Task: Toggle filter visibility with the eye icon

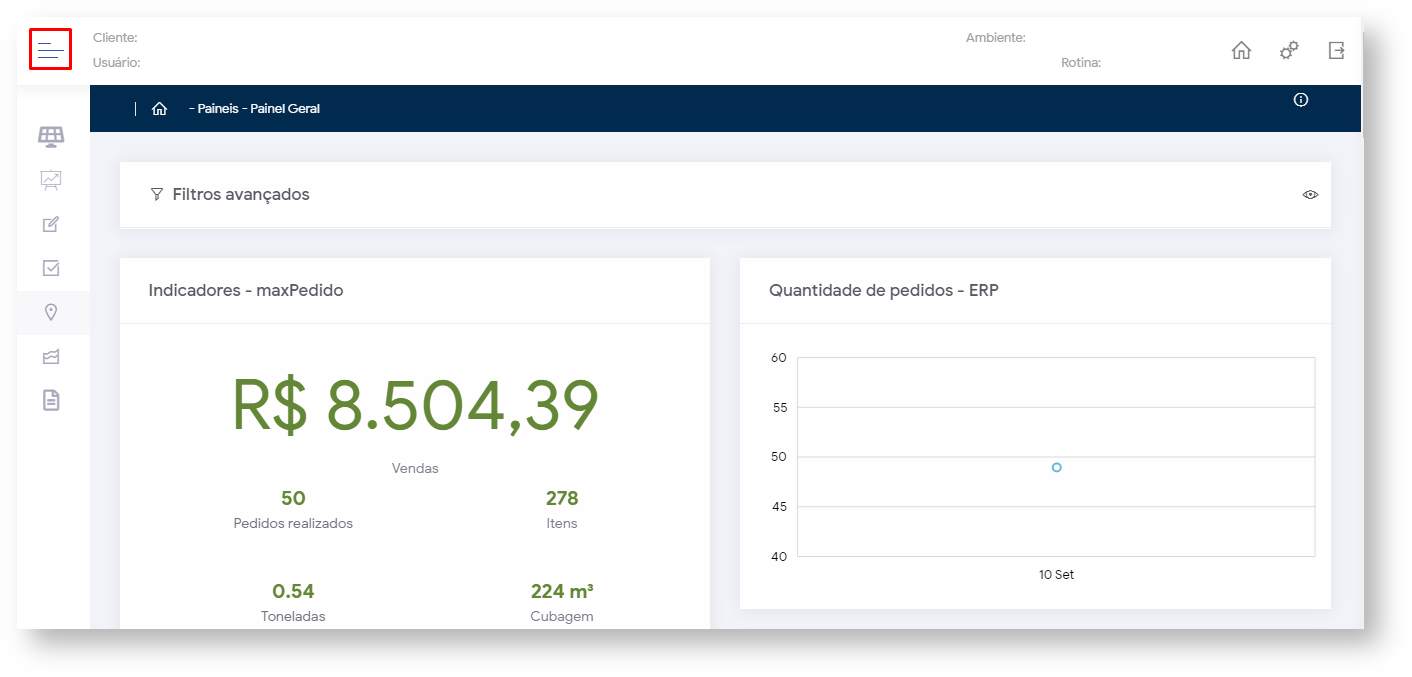Action: click(1310, 195)
